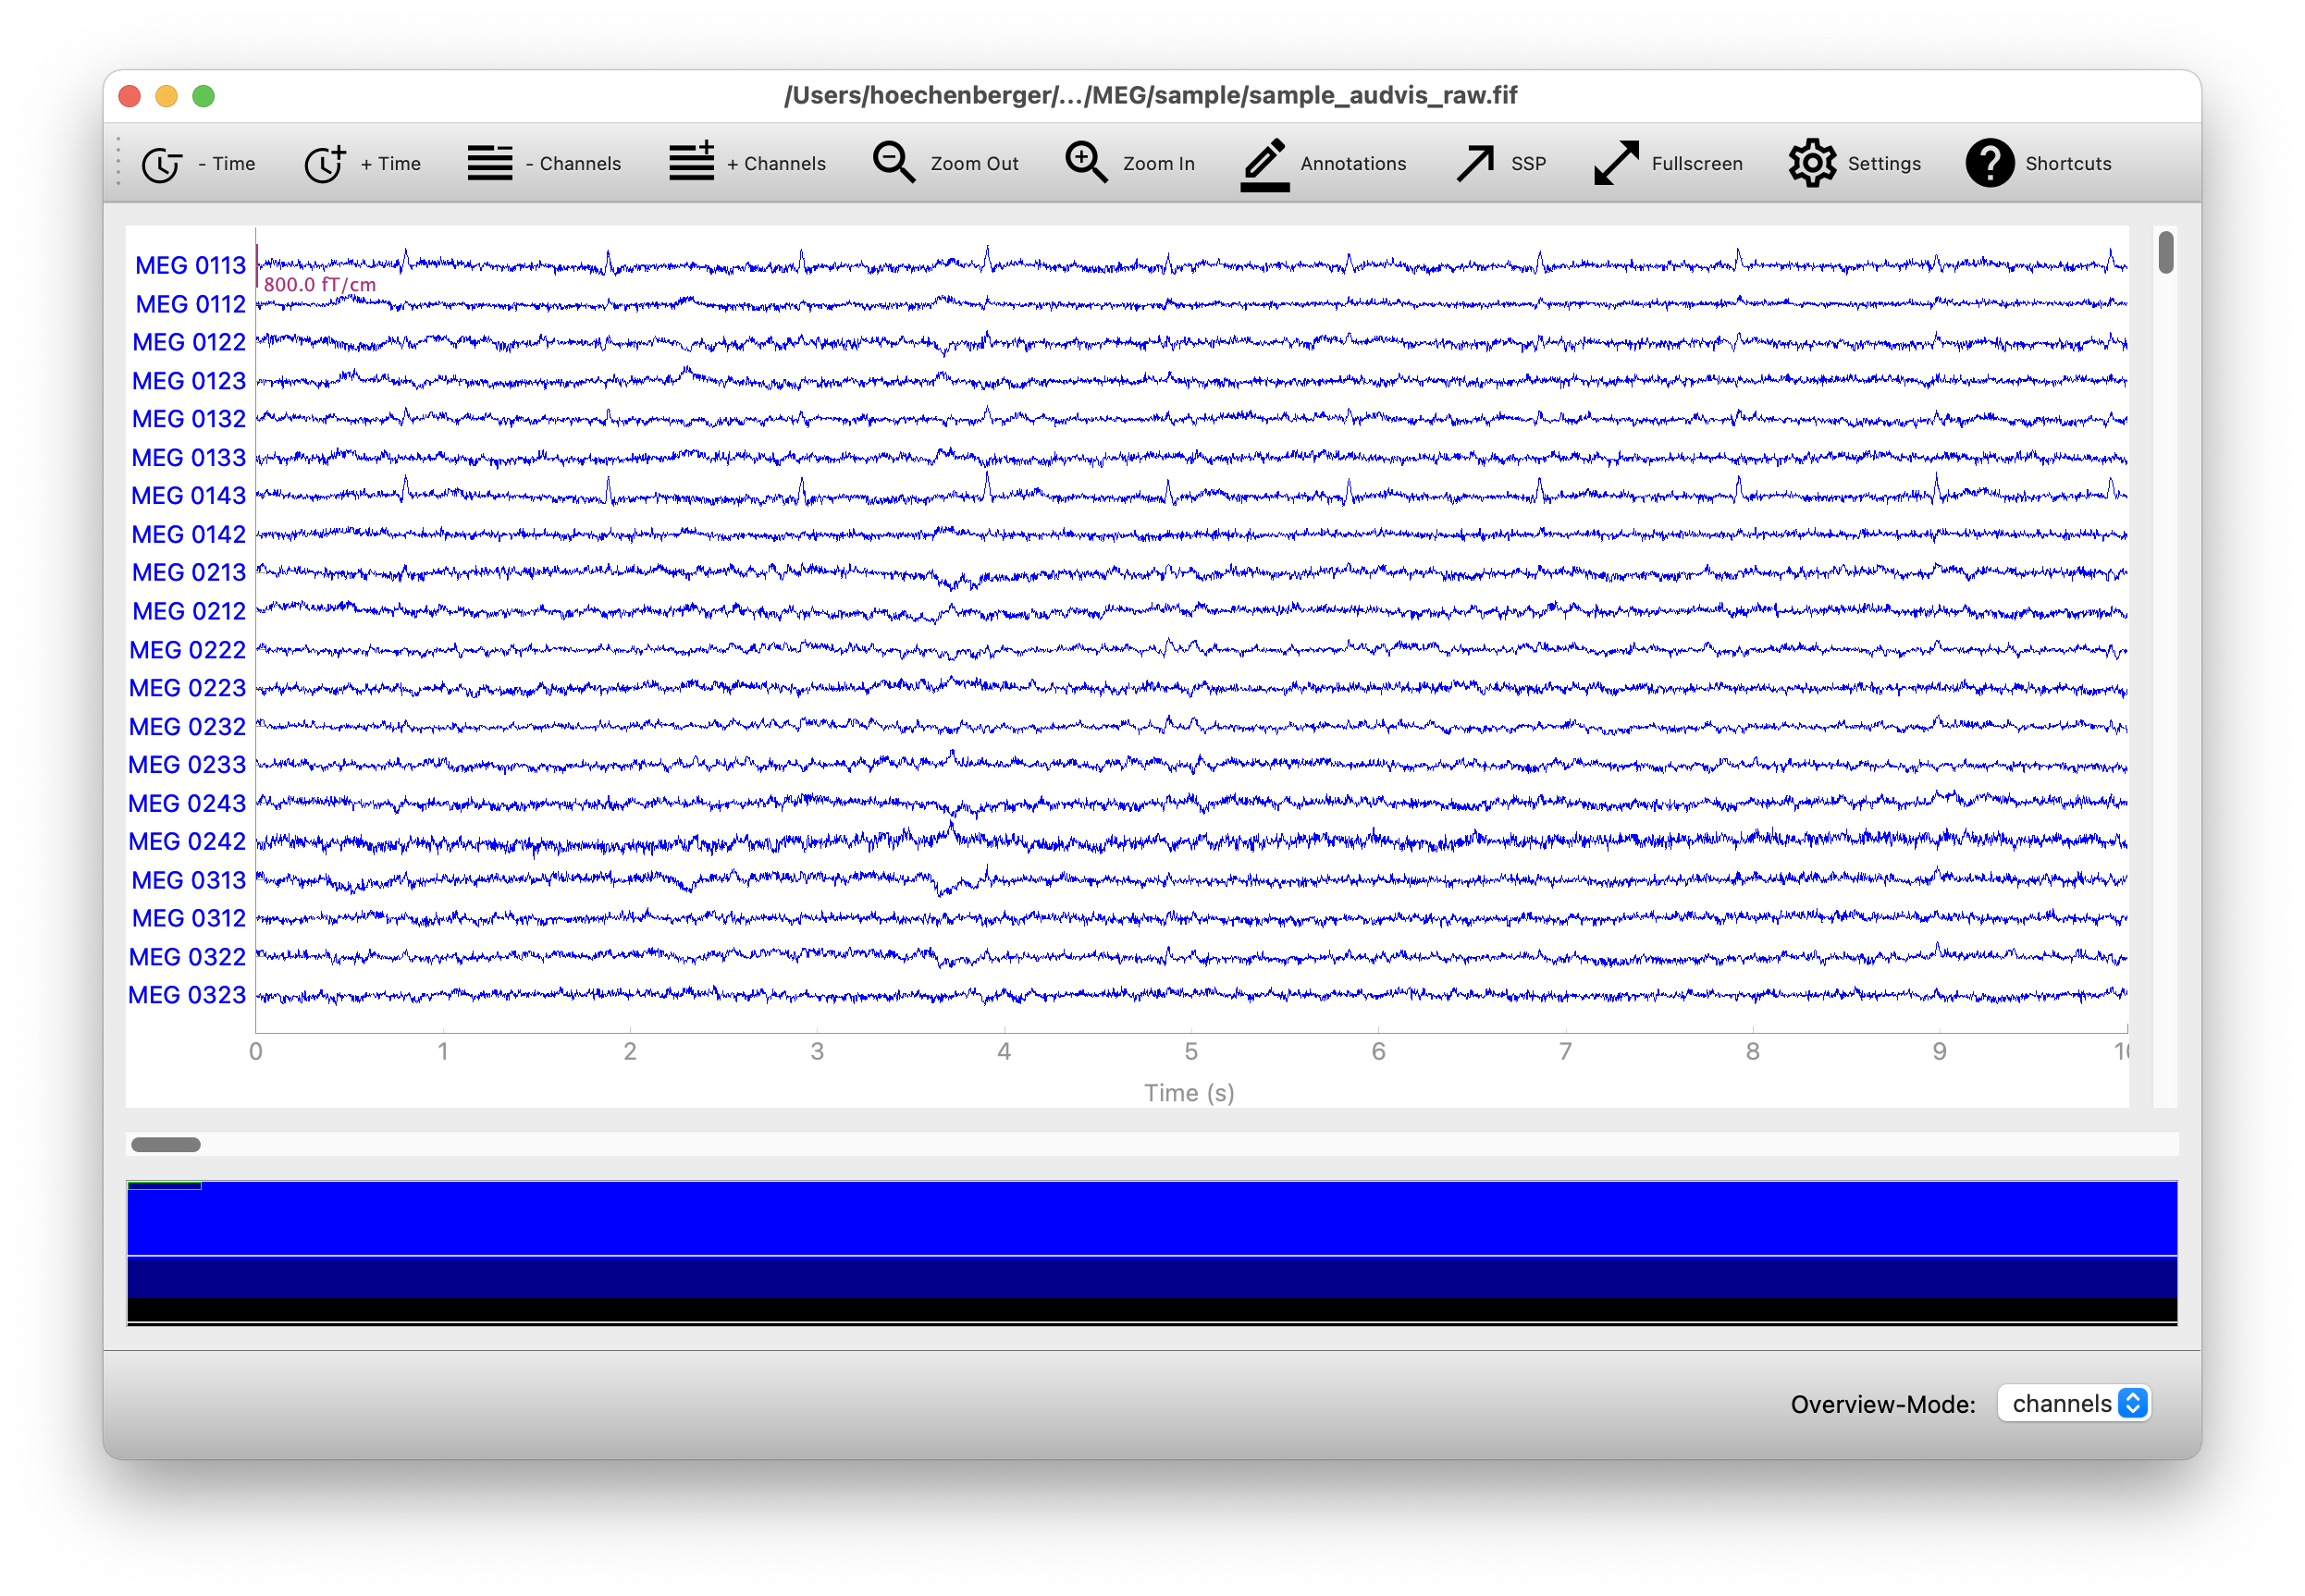This screenshot has width=2305, height=1596.
Task: Open the Overview-Mode channels dropdown
Action: click(x=2075, y=1403)
